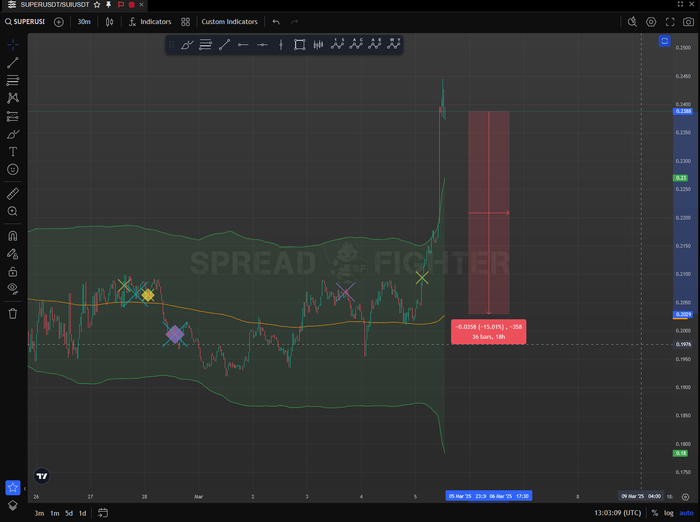Click the red record dot on the tab
The width and height of the screenshot is (700, 522).
tap(132, 4)
